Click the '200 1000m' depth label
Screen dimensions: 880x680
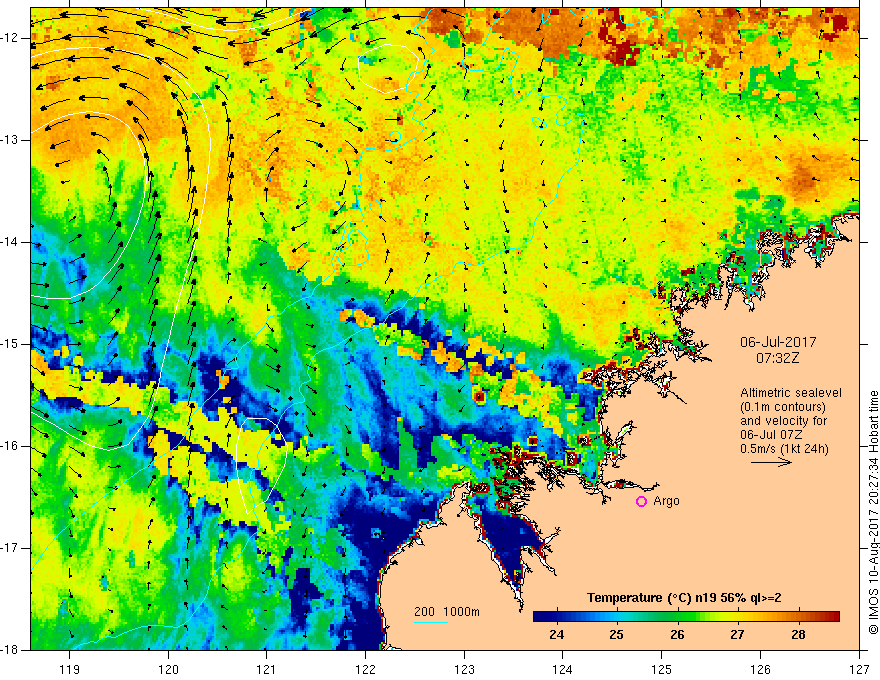coord(447,612)
